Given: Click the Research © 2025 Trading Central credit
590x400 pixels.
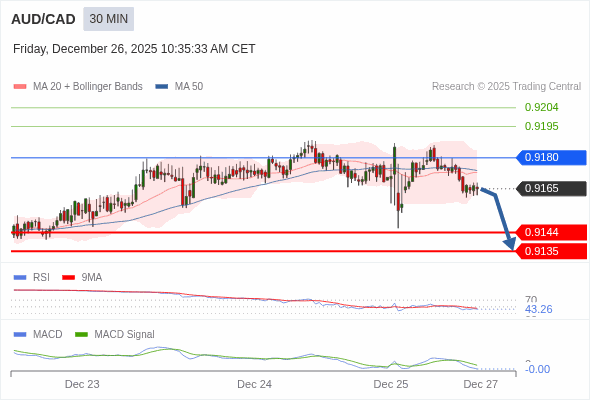Looking at the screenshot, I should [x=506, y=87].
